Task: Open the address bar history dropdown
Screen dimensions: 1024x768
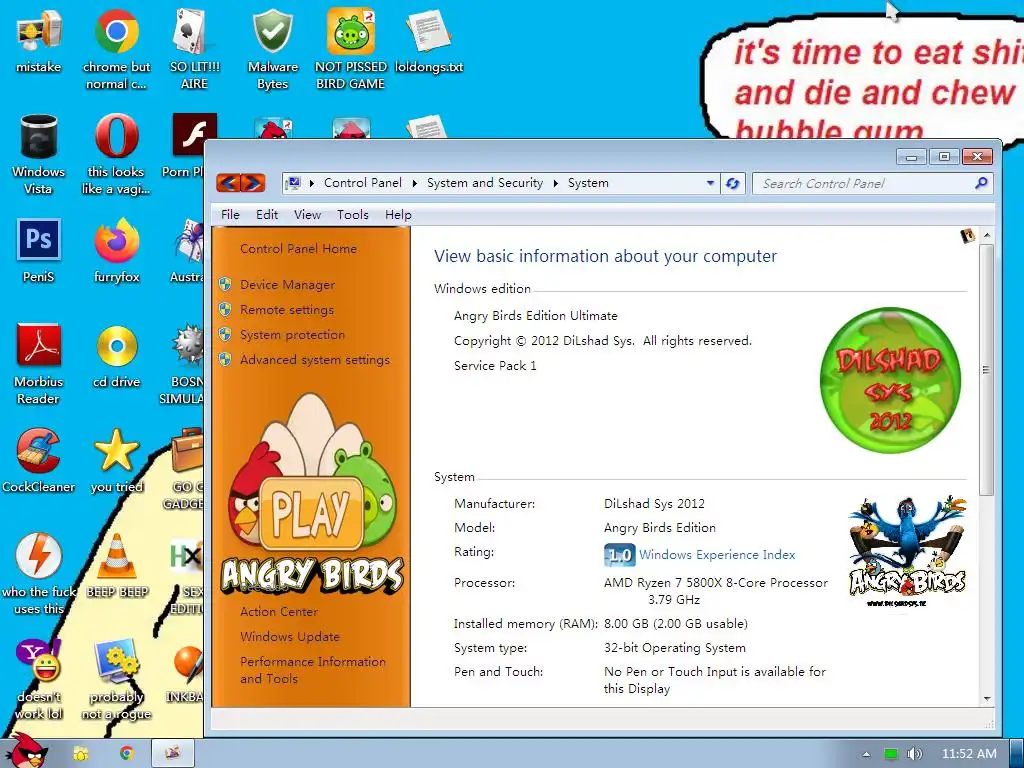Action: 711,184
